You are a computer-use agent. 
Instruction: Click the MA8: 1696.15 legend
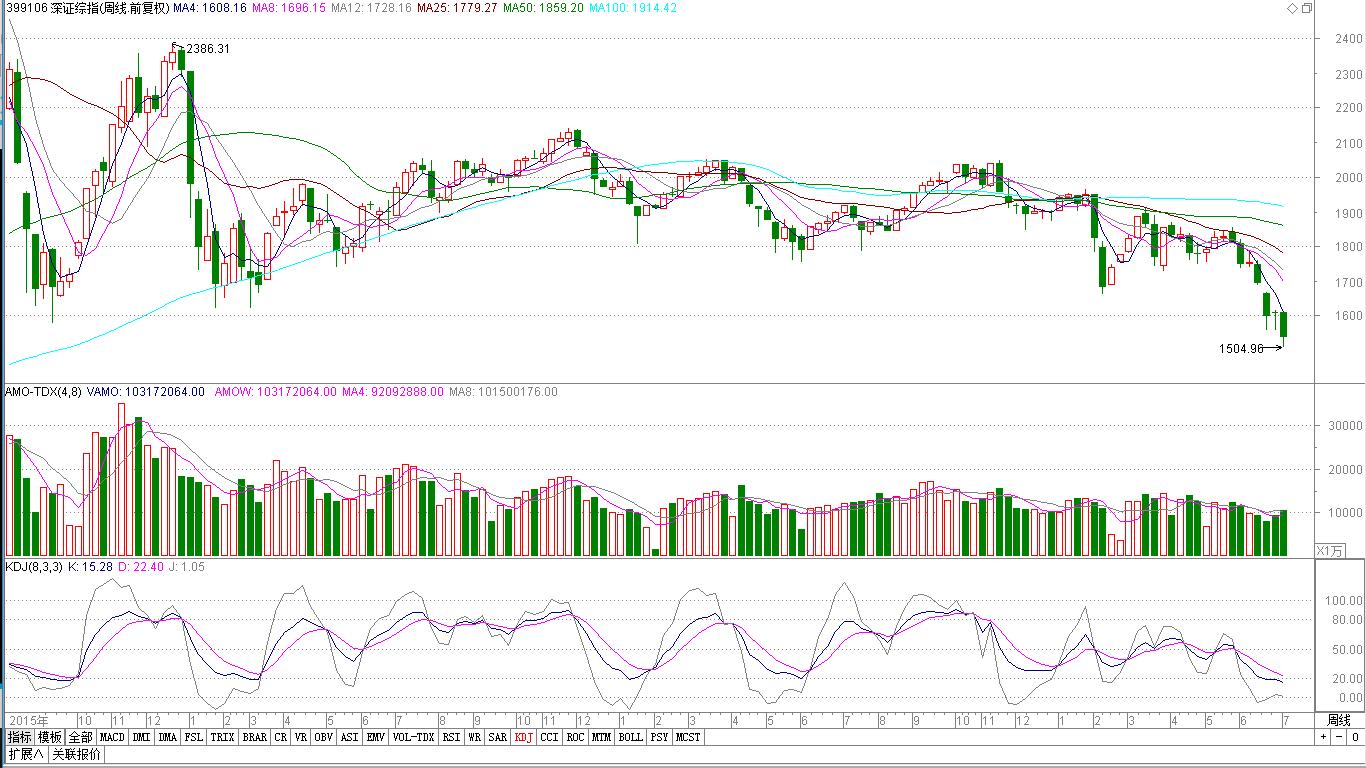288,8
